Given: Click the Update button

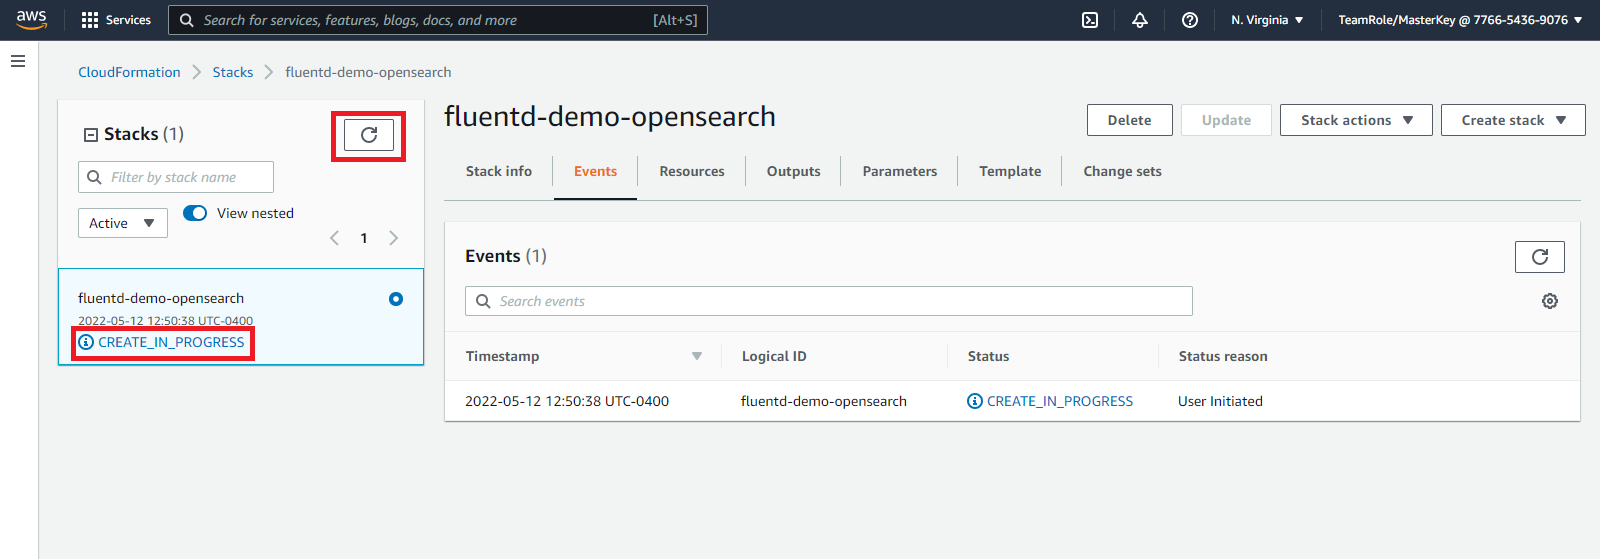Looking at the screenshot, I should tap(1226, 120).
